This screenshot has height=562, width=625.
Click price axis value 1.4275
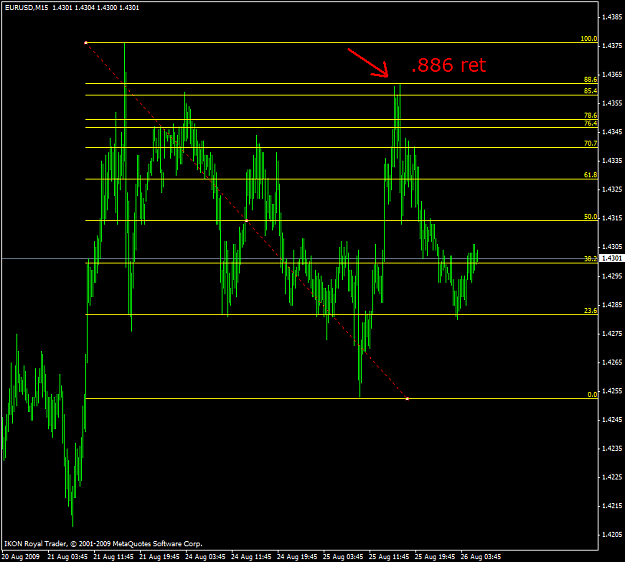click(x=612, y=334)
